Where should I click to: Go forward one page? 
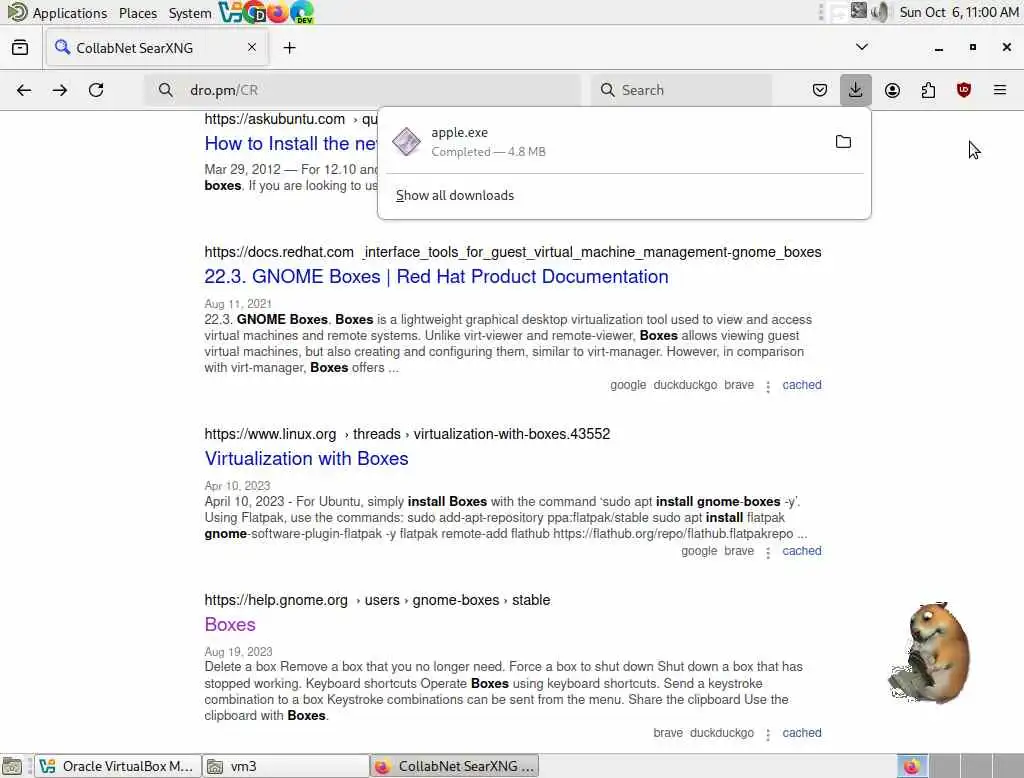click(60, 90)
